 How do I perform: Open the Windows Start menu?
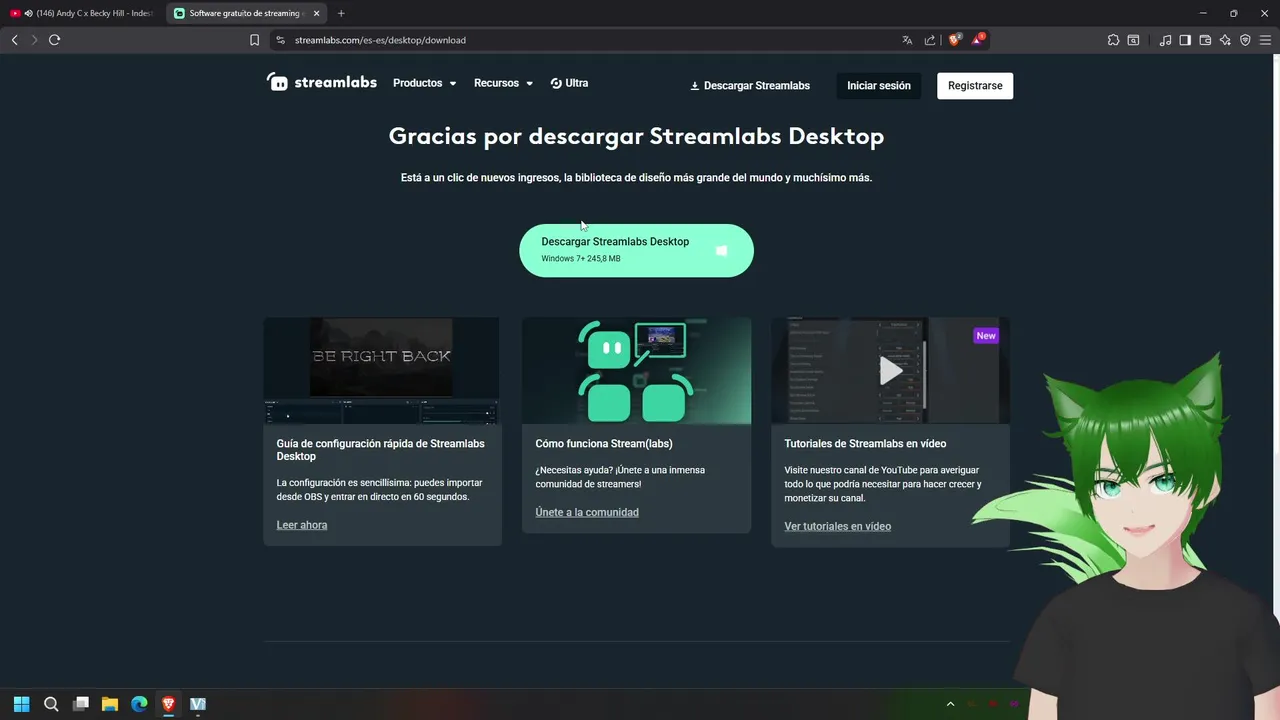tap(21, 704)
